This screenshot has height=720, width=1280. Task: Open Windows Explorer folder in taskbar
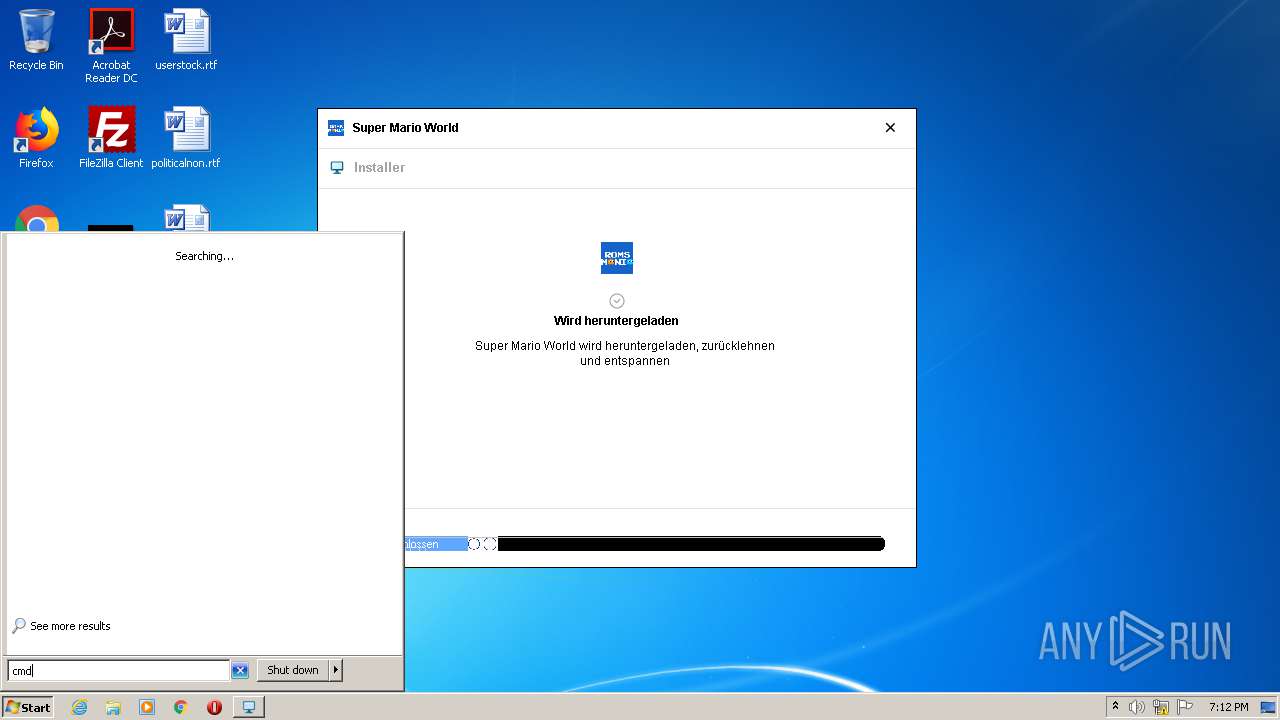pos(113,707)
